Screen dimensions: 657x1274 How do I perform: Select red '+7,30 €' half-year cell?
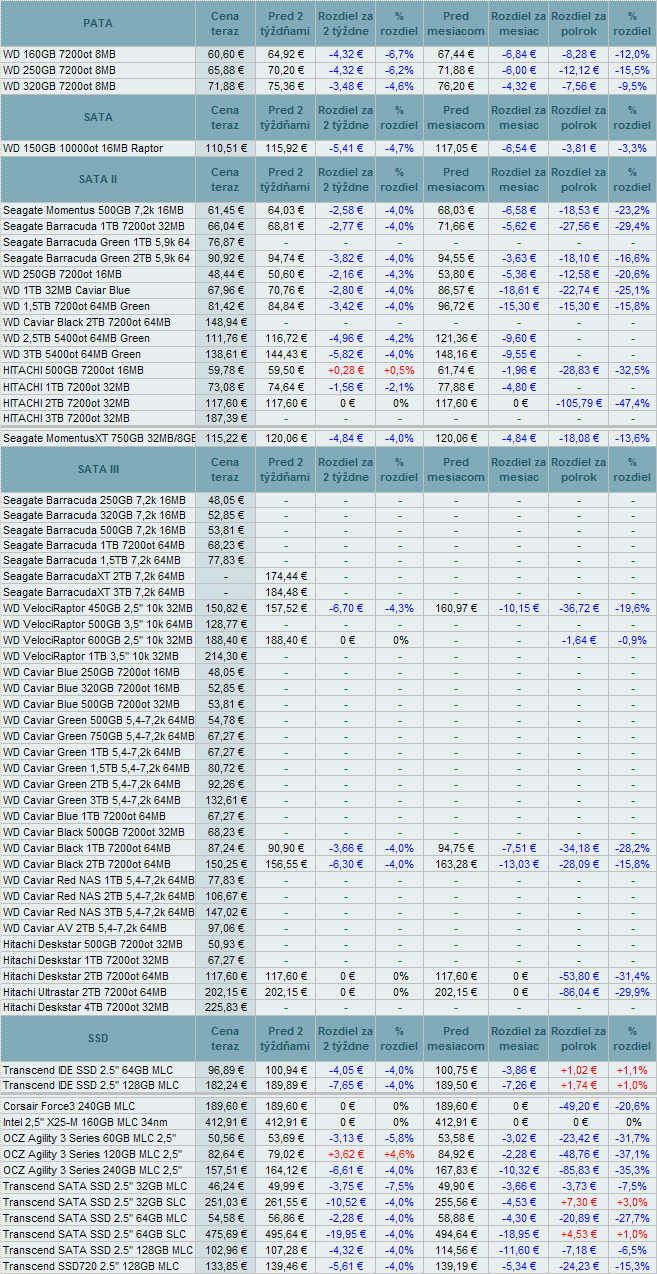click(579, 1202)
